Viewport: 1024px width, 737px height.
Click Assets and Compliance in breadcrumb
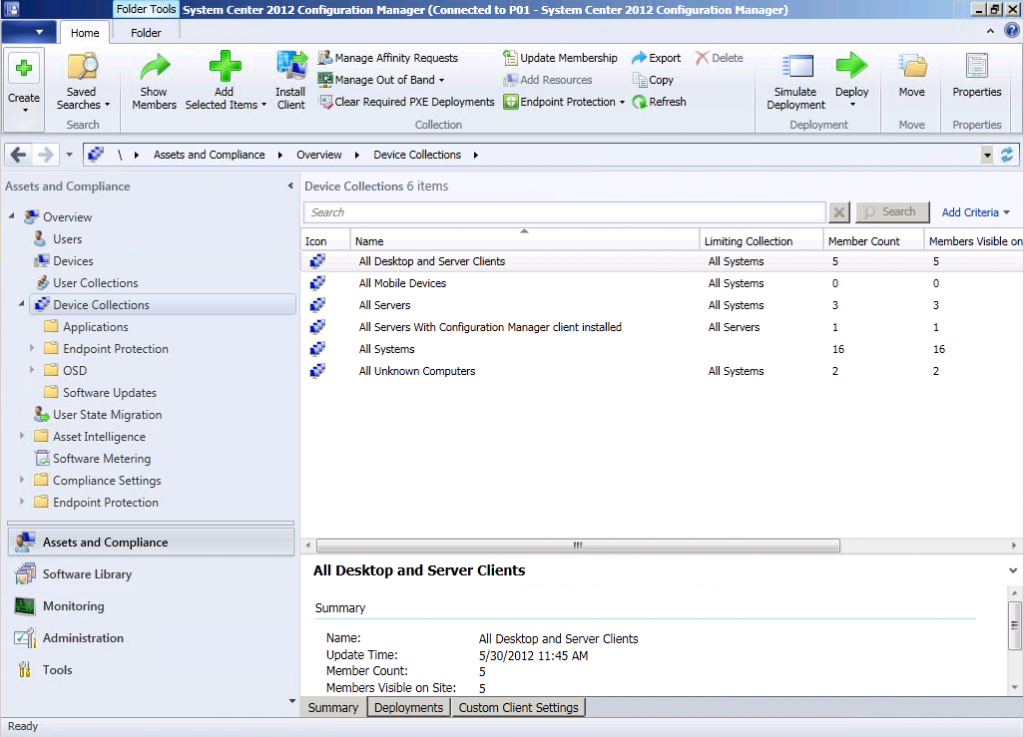point(209,155)
